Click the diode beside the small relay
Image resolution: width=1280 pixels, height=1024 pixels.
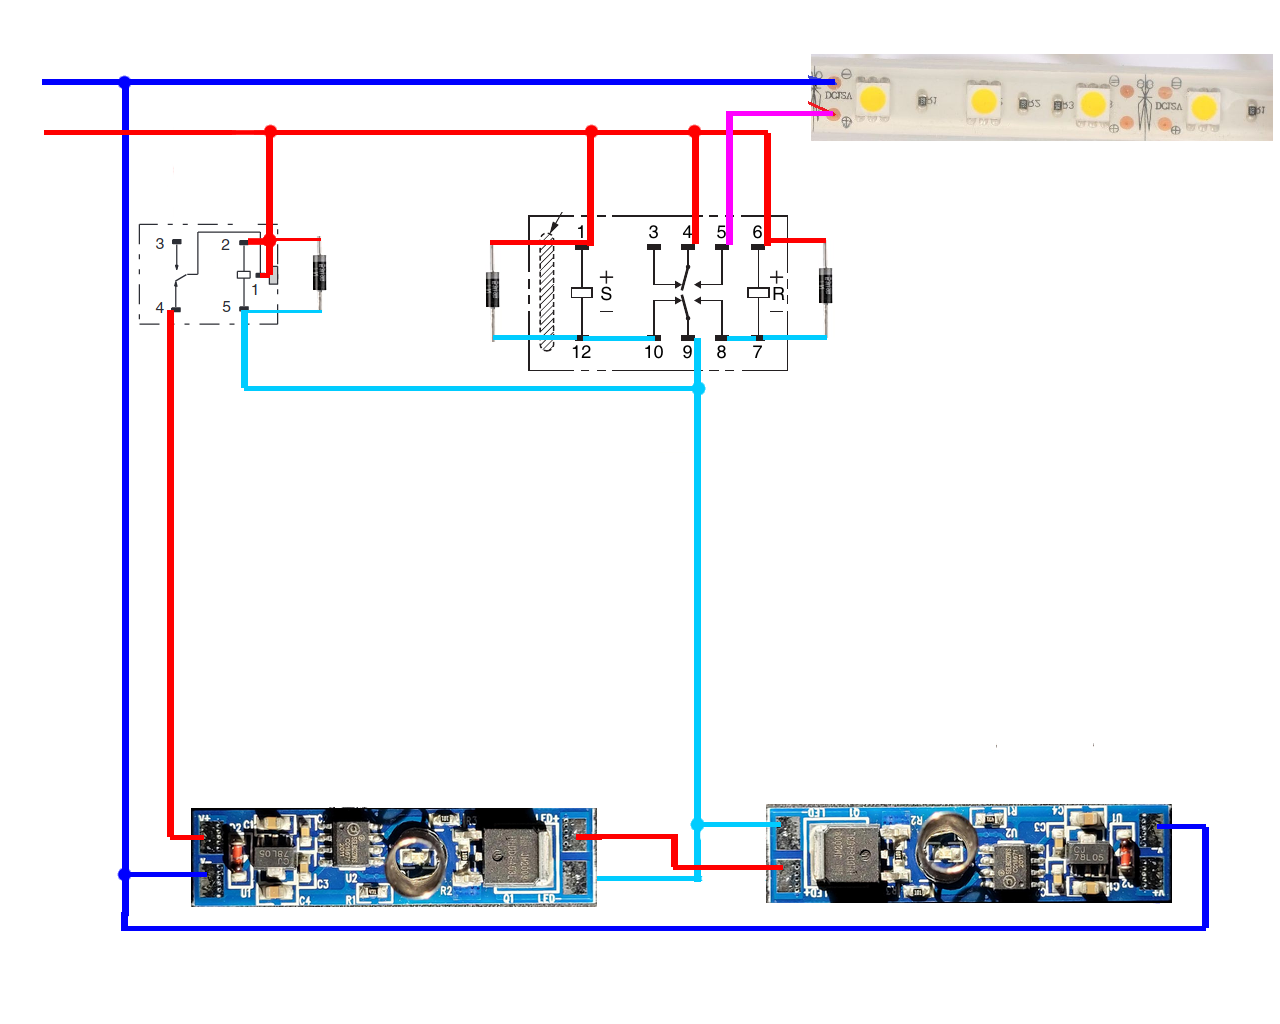pyautogui.click(x=320, y=272)
